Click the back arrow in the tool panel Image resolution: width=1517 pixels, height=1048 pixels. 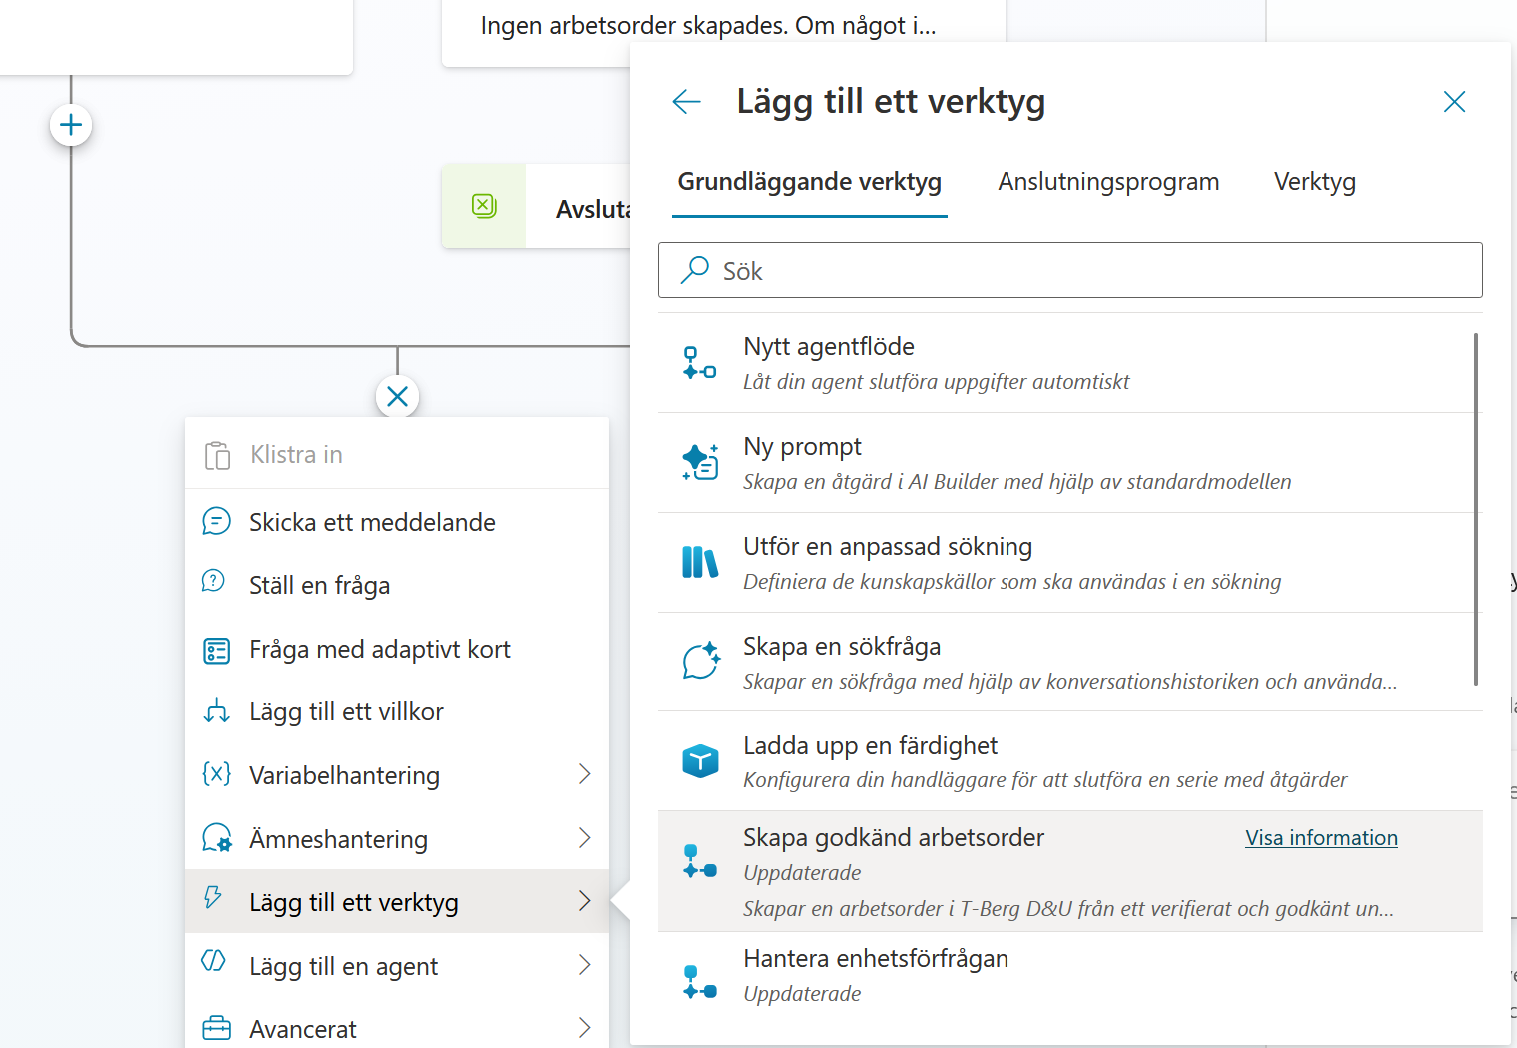click(x=686, y=101)
